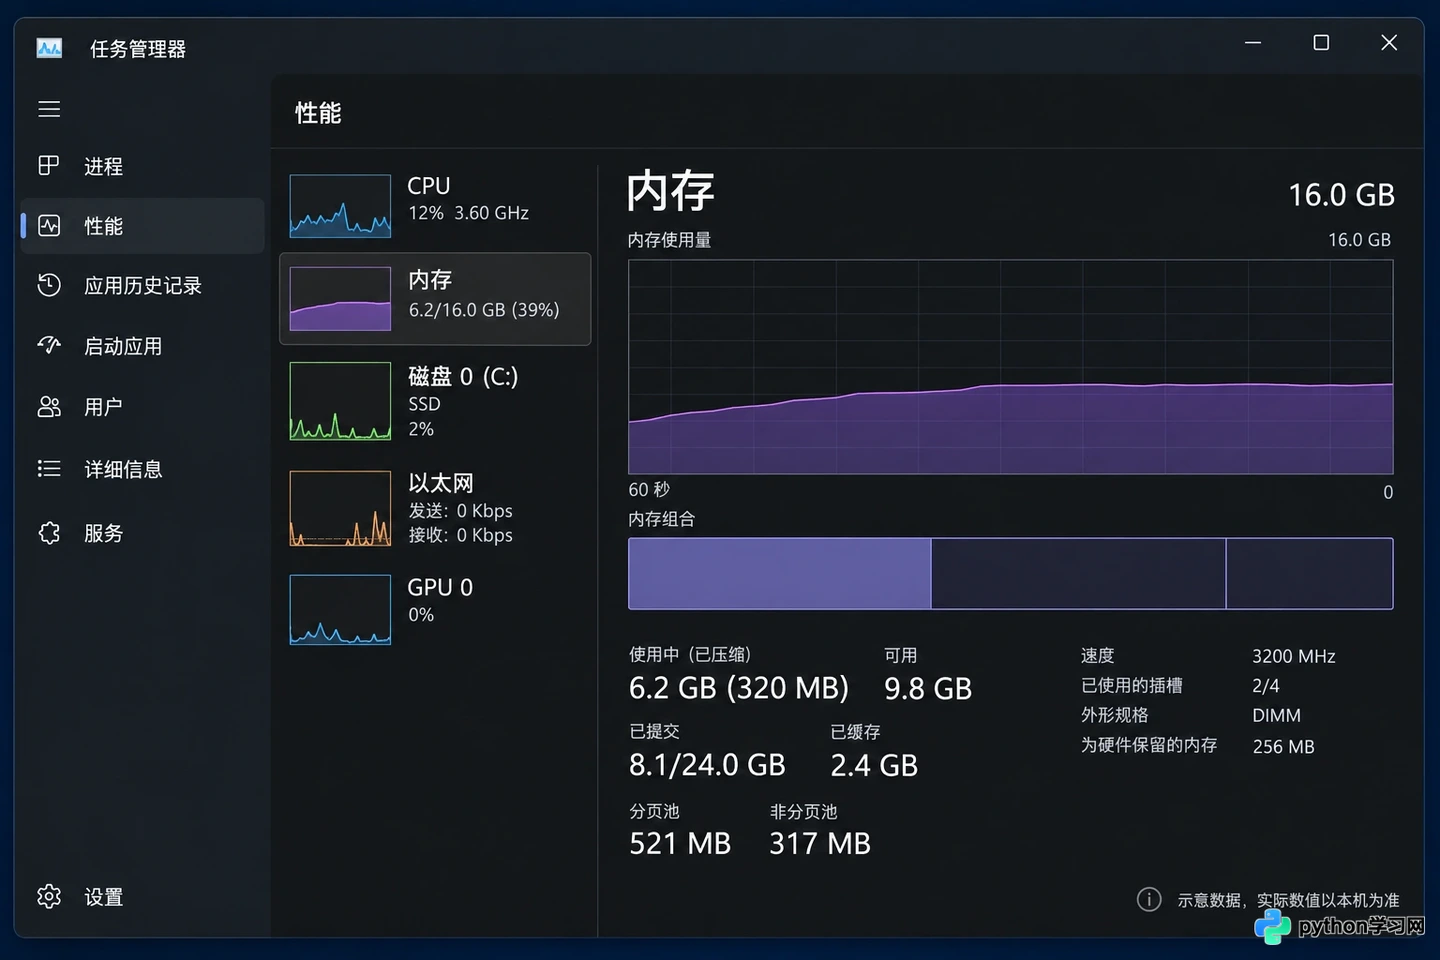
Task: Select the 内存 usage graph thumbnail
Action: click(x=340, y=299)
